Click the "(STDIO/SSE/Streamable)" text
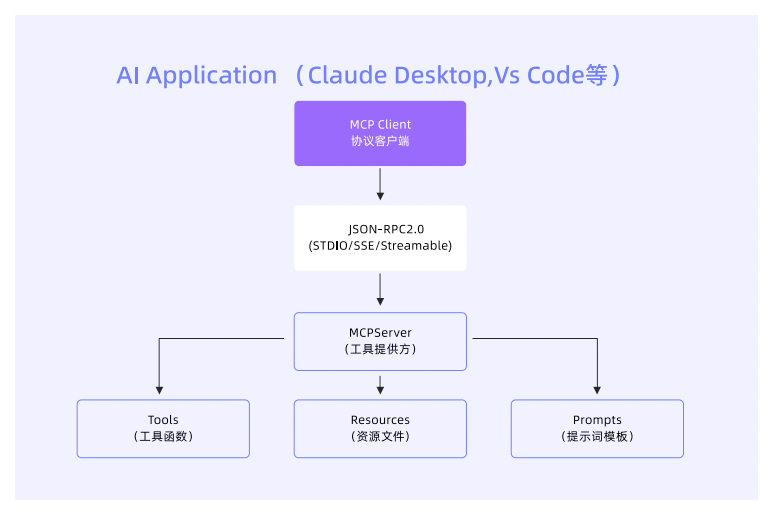773x512 pixels. point(380,246)
